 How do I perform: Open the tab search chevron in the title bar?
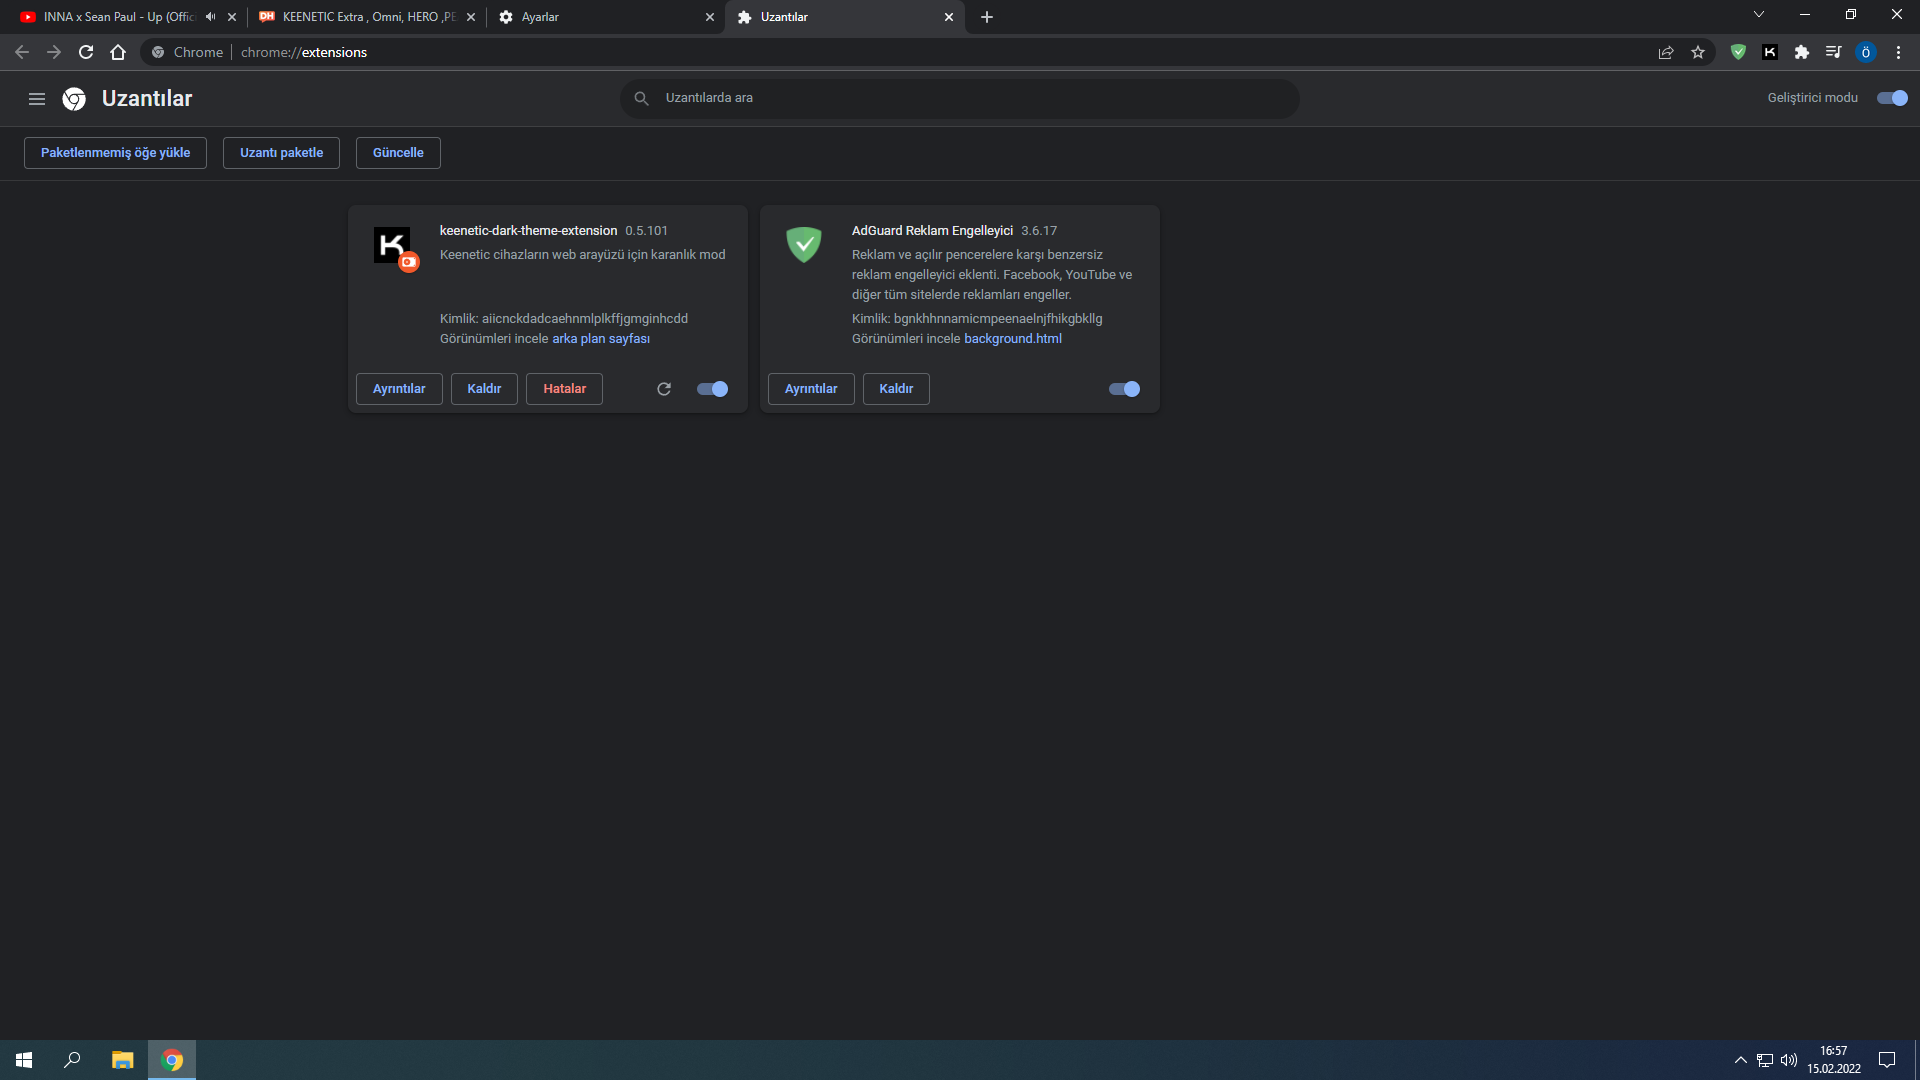[x=1759, y=15]
